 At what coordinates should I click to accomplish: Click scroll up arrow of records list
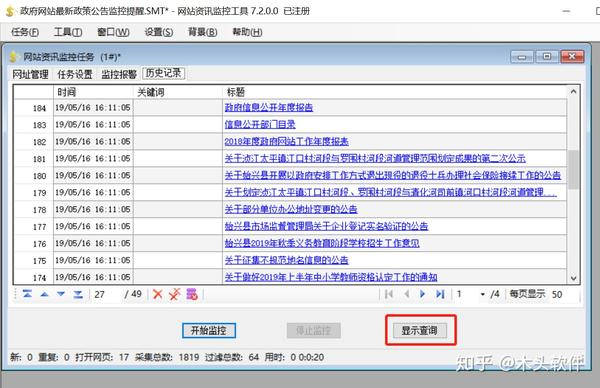573,92
